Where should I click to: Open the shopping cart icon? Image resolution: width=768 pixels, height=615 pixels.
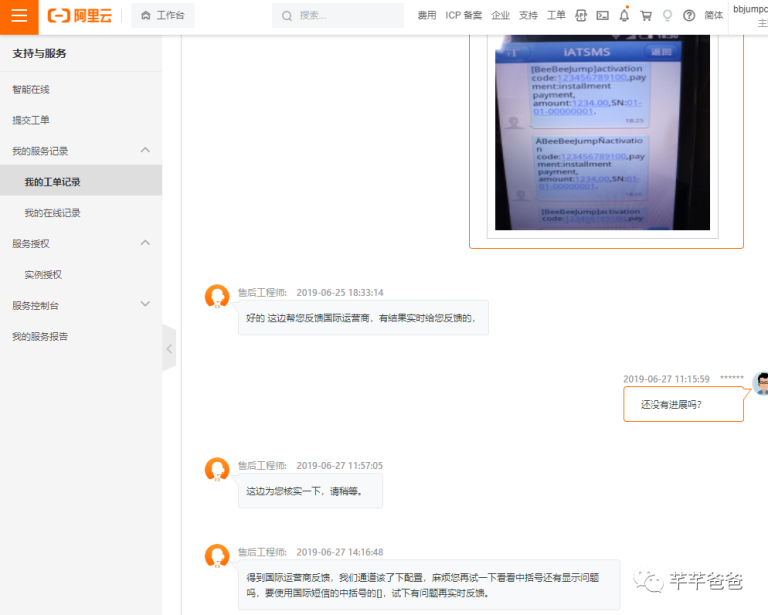(x=646, y=16)
